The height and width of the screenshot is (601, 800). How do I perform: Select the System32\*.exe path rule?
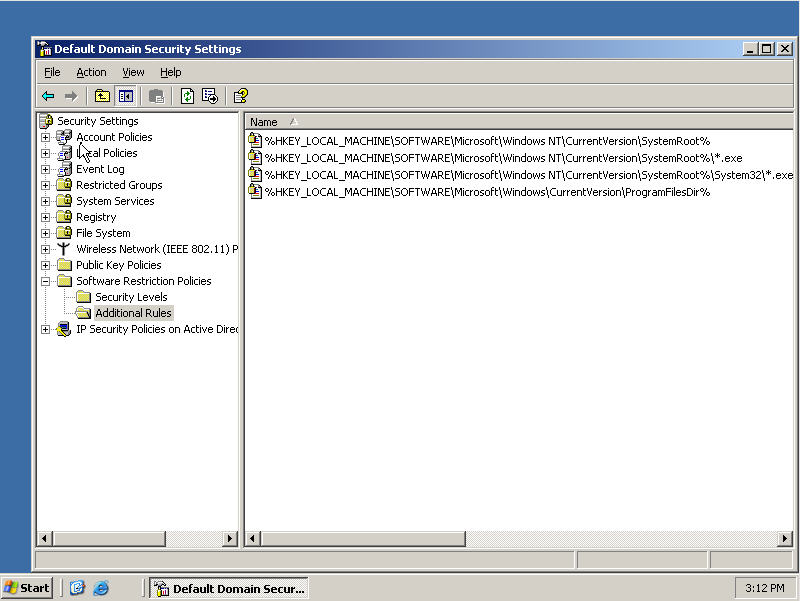coord(529,174)
